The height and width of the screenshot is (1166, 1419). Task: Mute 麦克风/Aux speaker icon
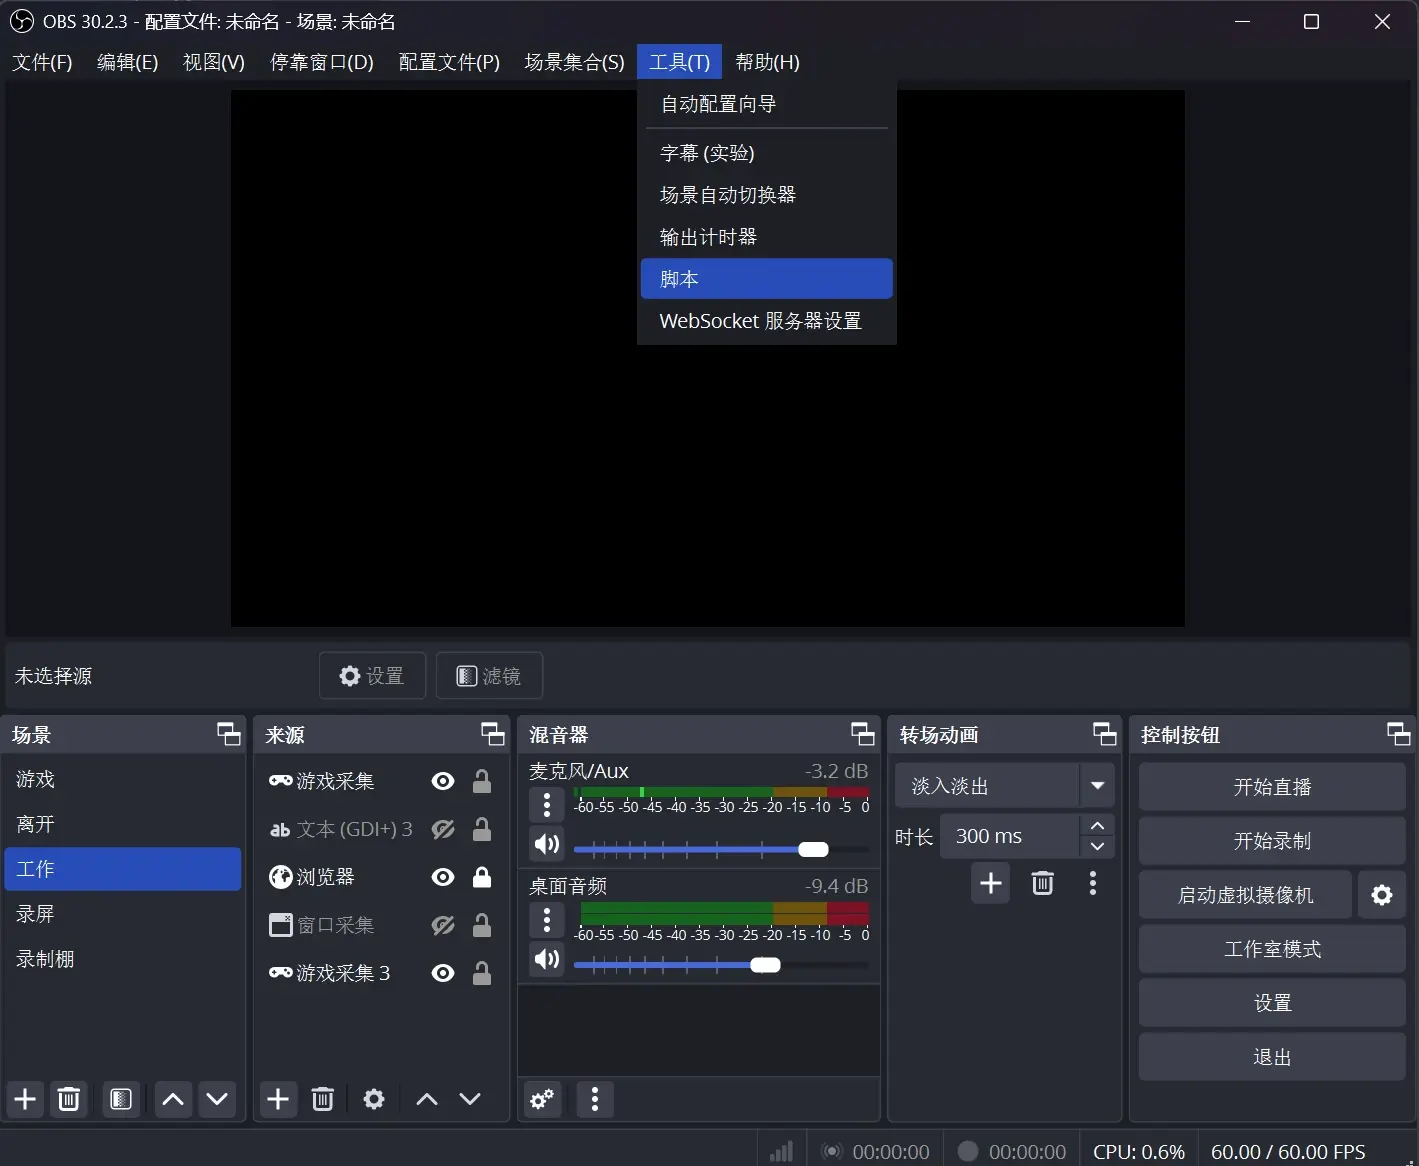(x=547, y=845)
